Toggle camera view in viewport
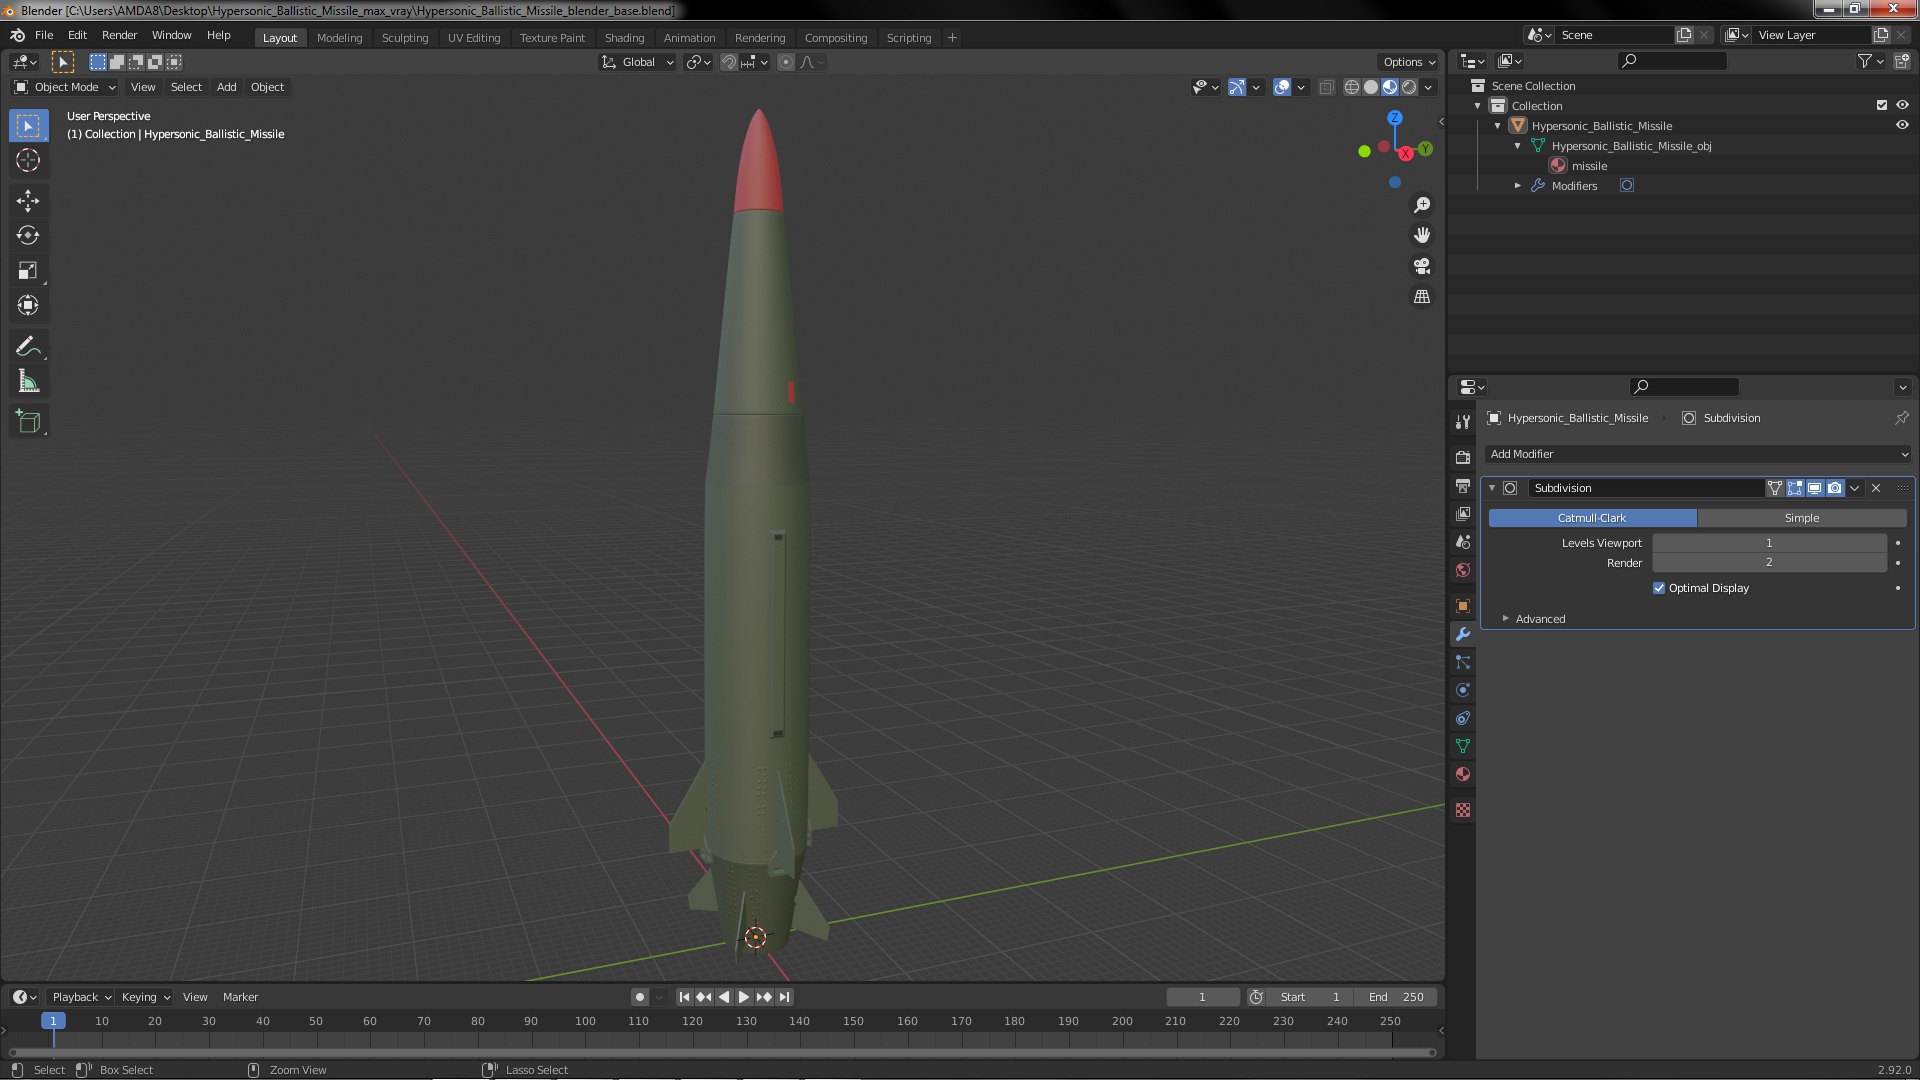The width and height of the screenshot is (1920, 1080). tap(1421, 266)
